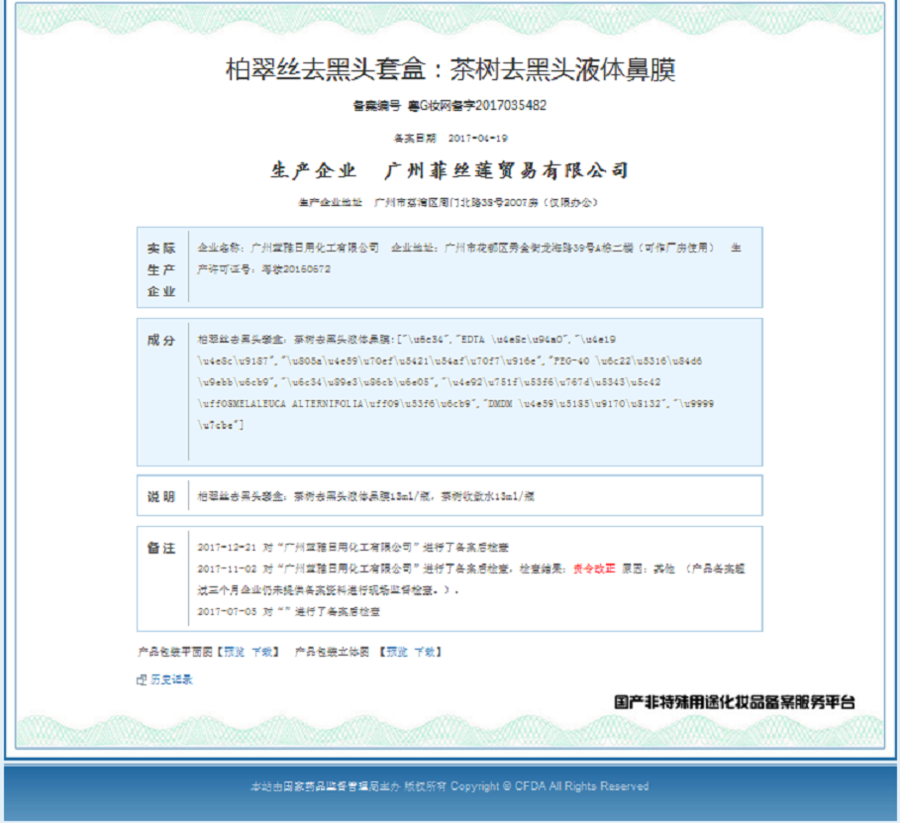Download the 产品包装立体图 image
This screenshot has width=900, height=823.
click(425, 652)
